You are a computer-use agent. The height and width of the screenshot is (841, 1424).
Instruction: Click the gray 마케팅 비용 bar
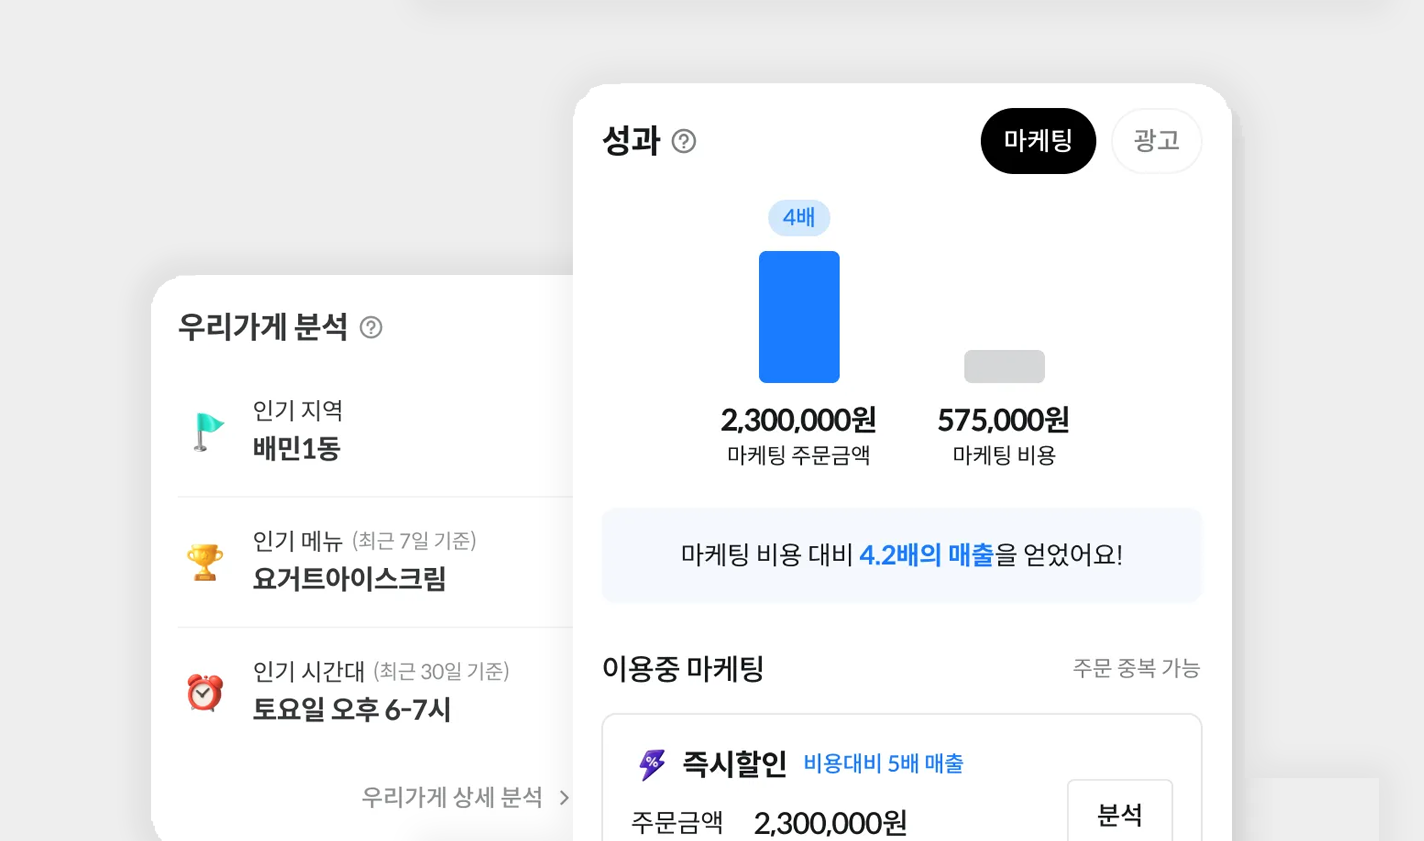[x=1004, y=366]
